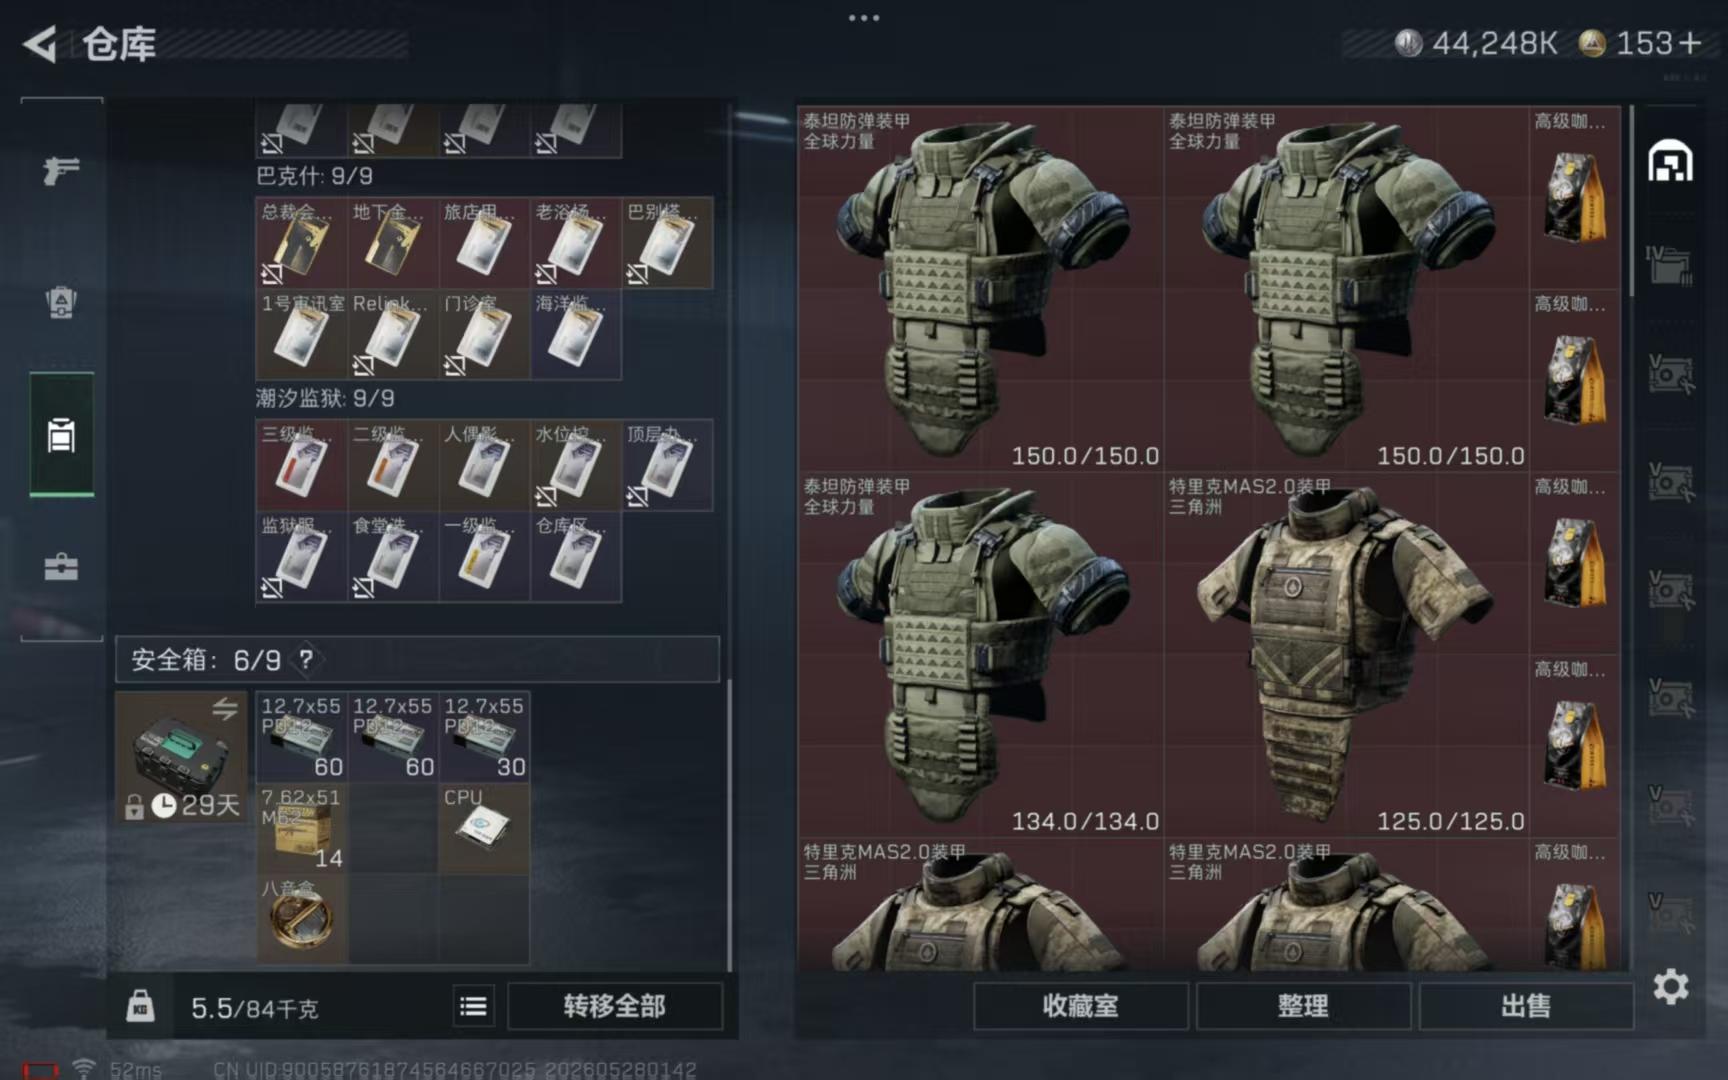Select the highlighted chest rig tab

[61, 435]
